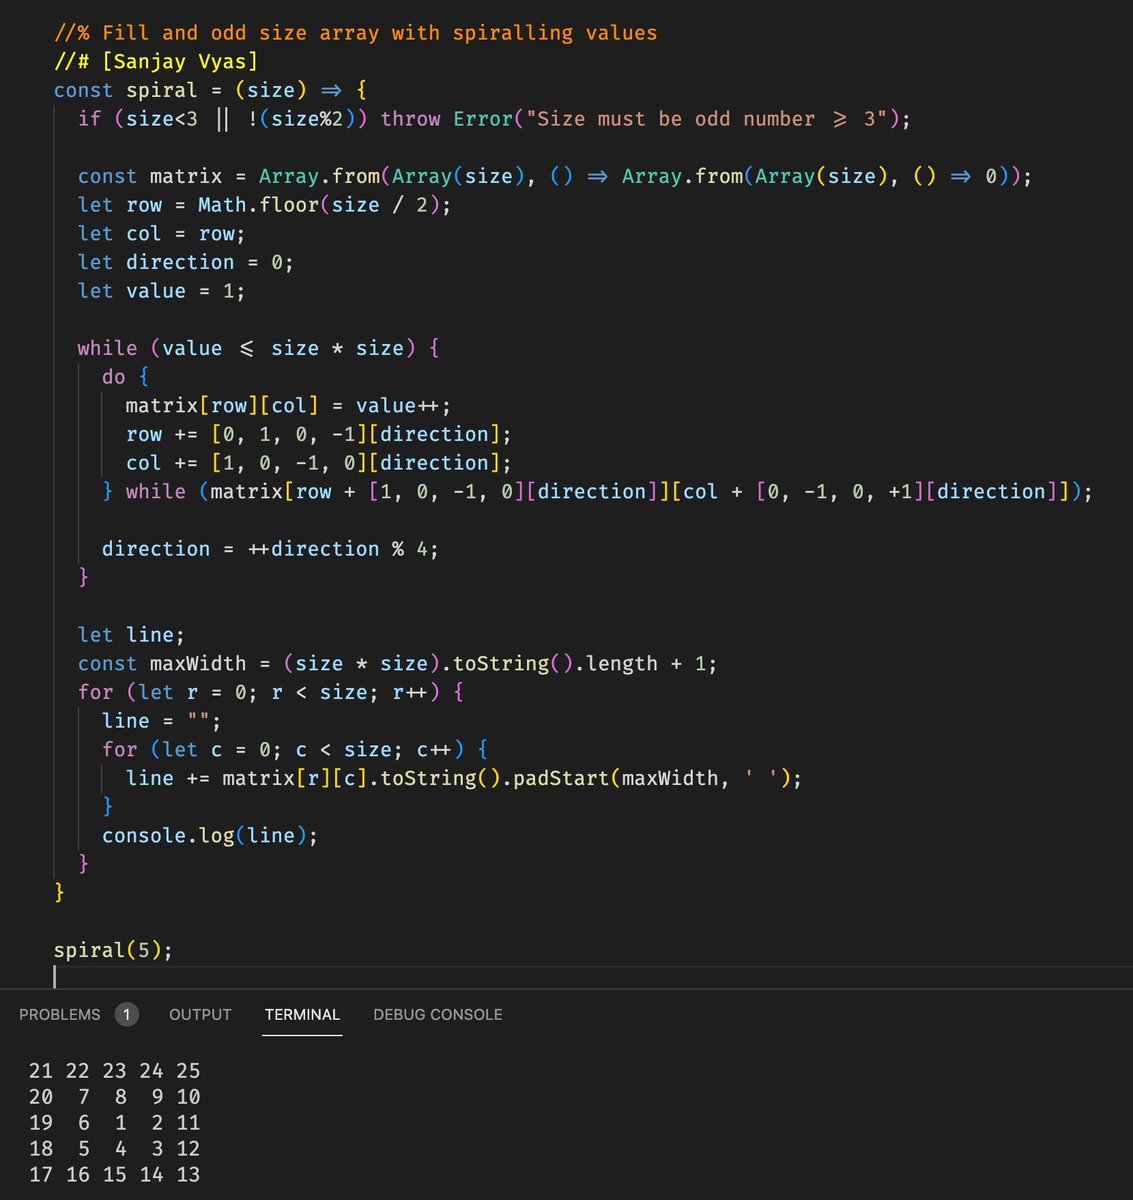Open the OUTPUT panel tab
Image resolution: width=1133 pixels, height=1200 pixels.
(199, 1014)
